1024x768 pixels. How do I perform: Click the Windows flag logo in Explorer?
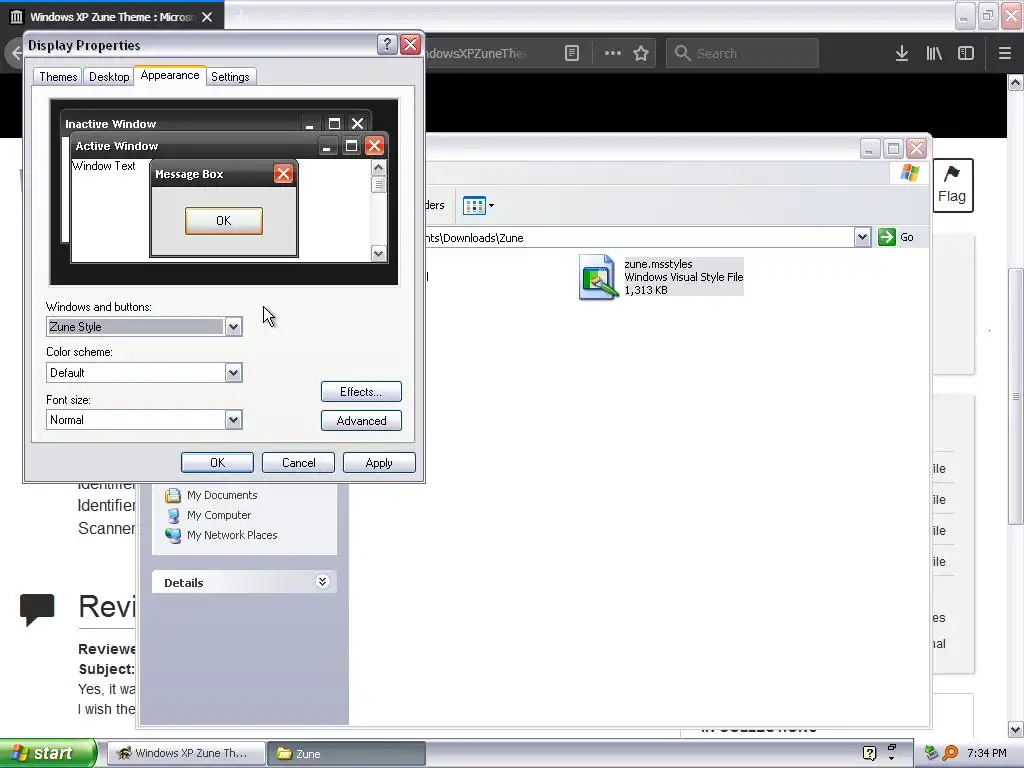(910, 173)
